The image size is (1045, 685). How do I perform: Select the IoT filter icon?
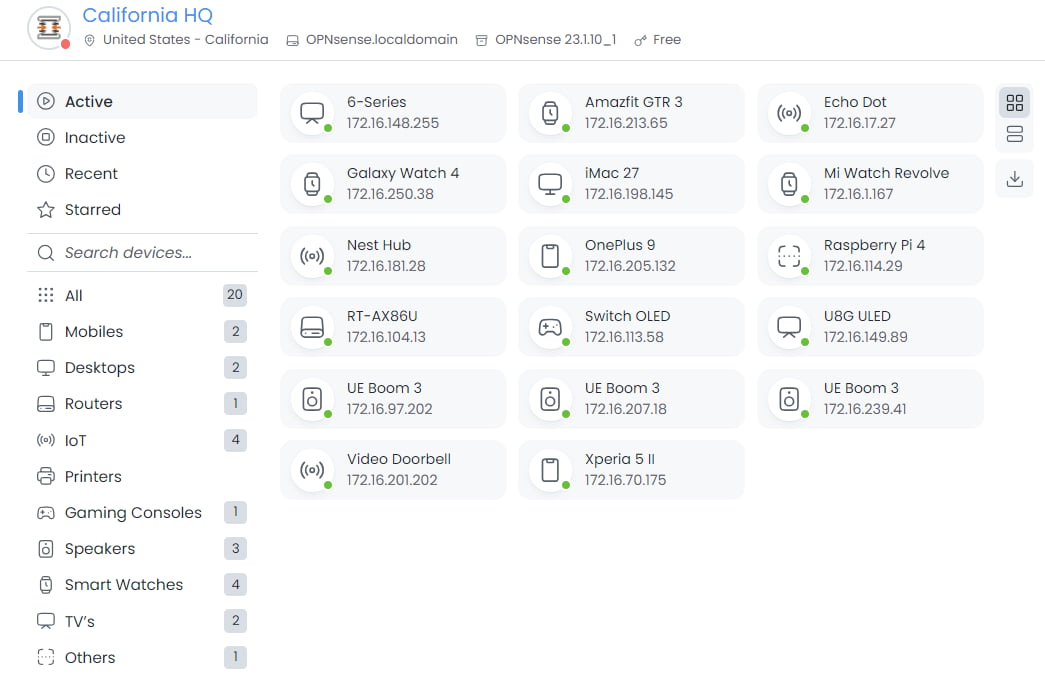[45, 440]
